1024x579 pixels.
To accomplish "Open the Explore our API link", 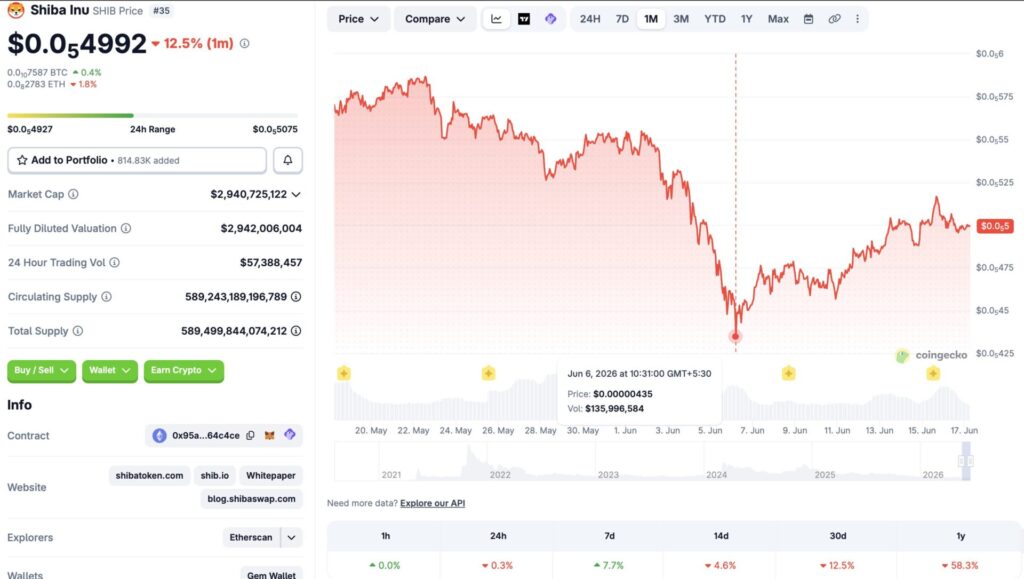I will pos(432,503).
